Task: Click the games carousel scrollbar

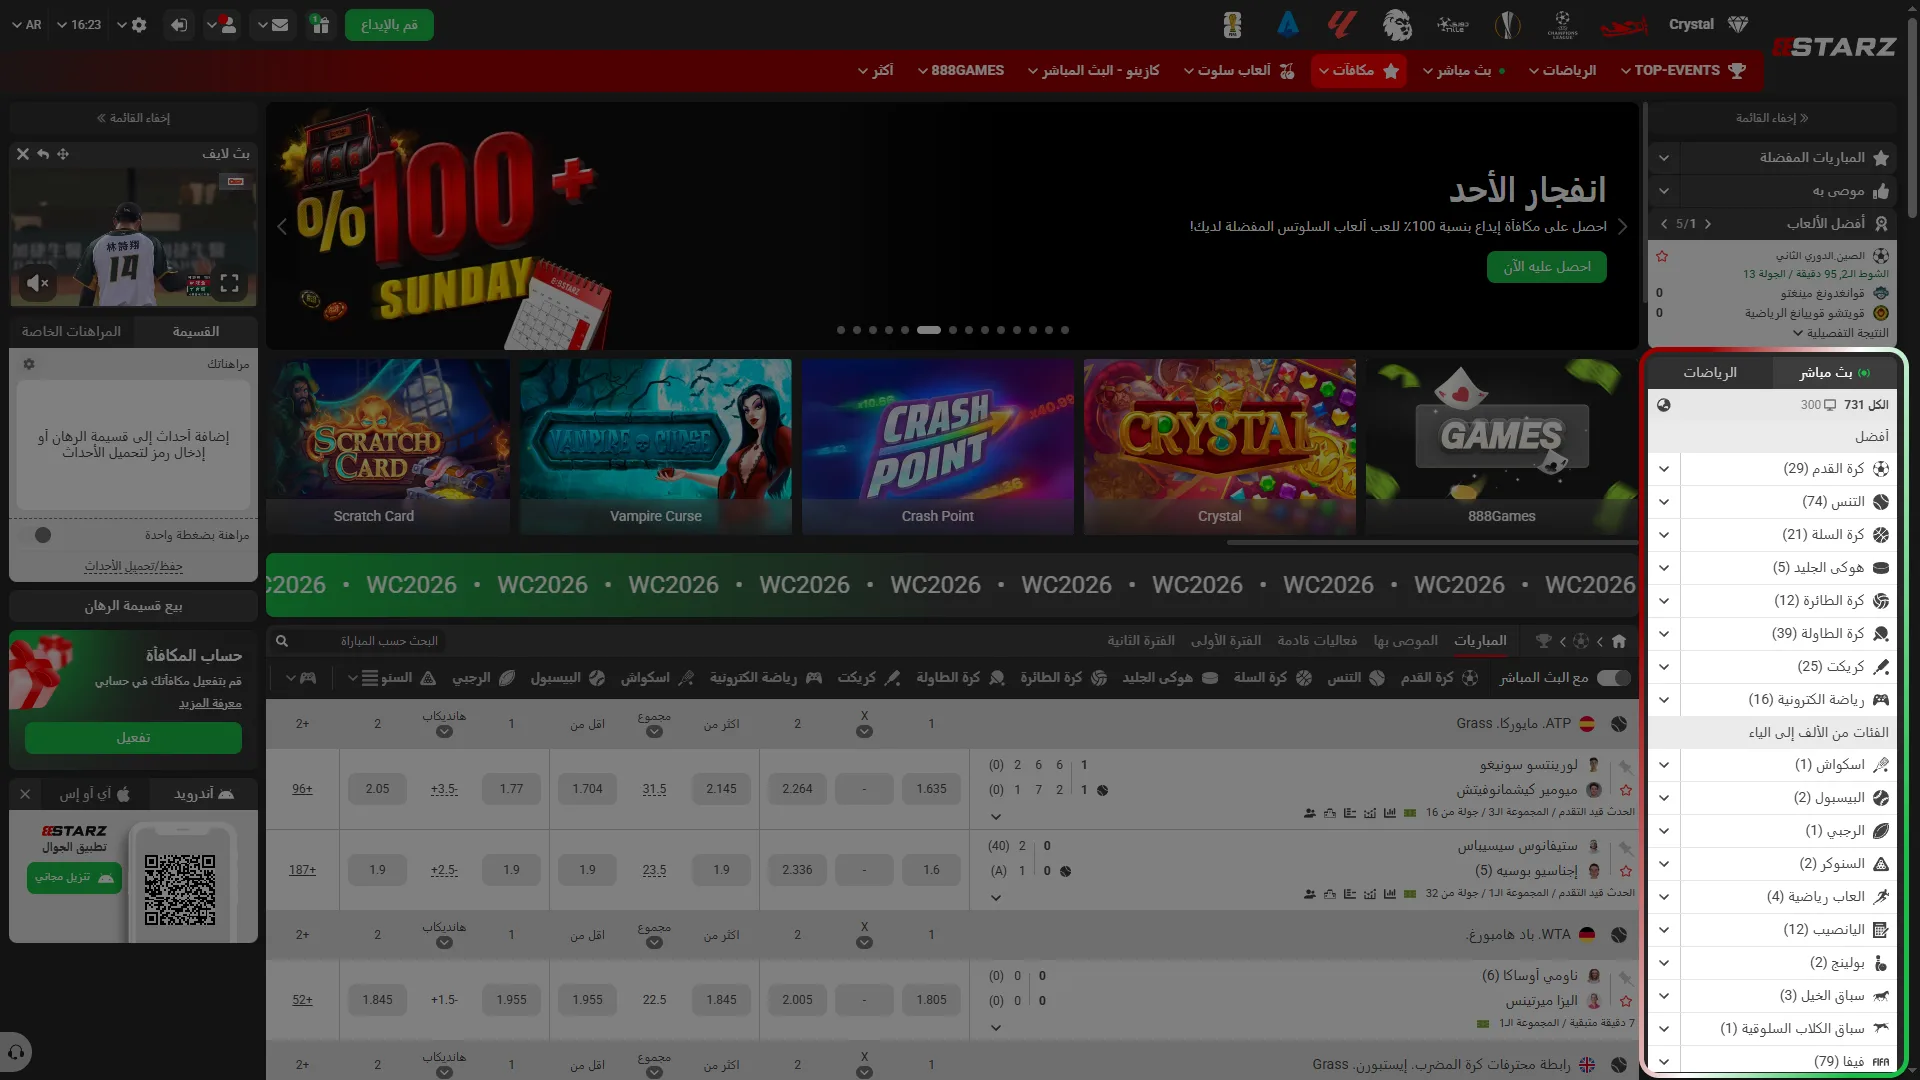Action: click(1432, 543)
